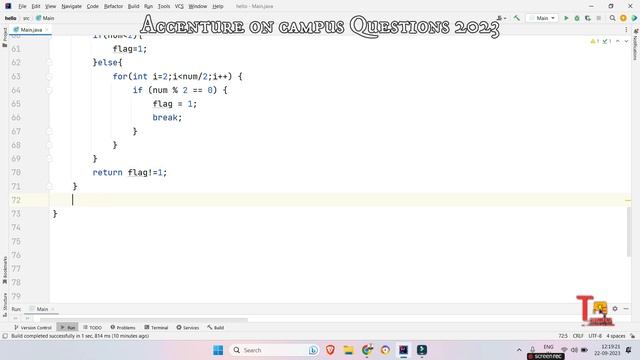Image resolution: width=640 pixels, height=360 pixels.
Task: Click the src breadcrumb in navigation bar
Action: (x=26, y=18)
